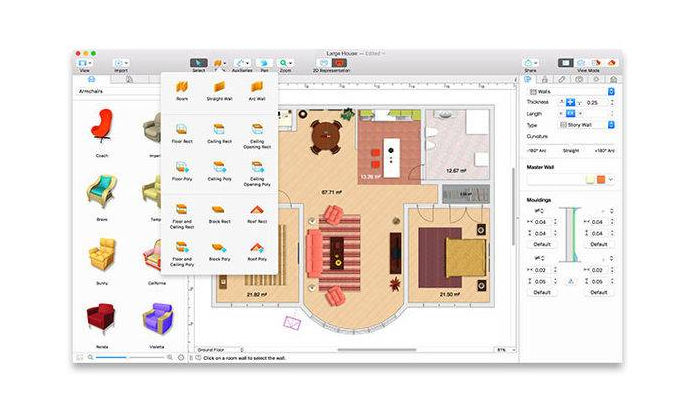Screen dimensions: 684x411
Task: Switch to split 2D/3D view mode
Action: (596, 63)
